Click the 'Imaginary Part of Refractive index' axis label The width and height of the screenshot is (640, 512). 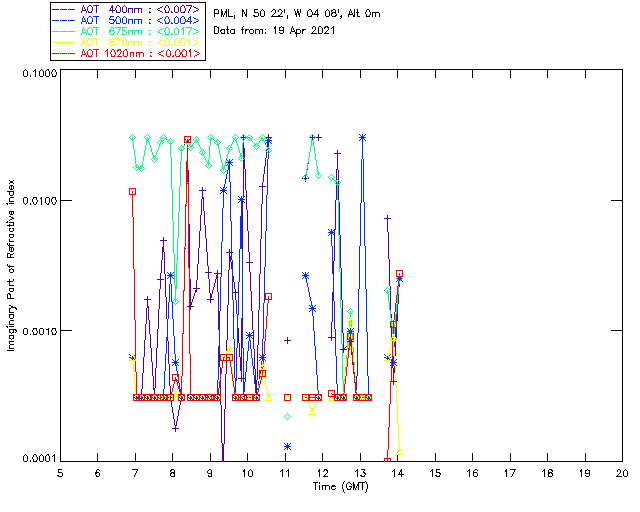click(11, 265)
